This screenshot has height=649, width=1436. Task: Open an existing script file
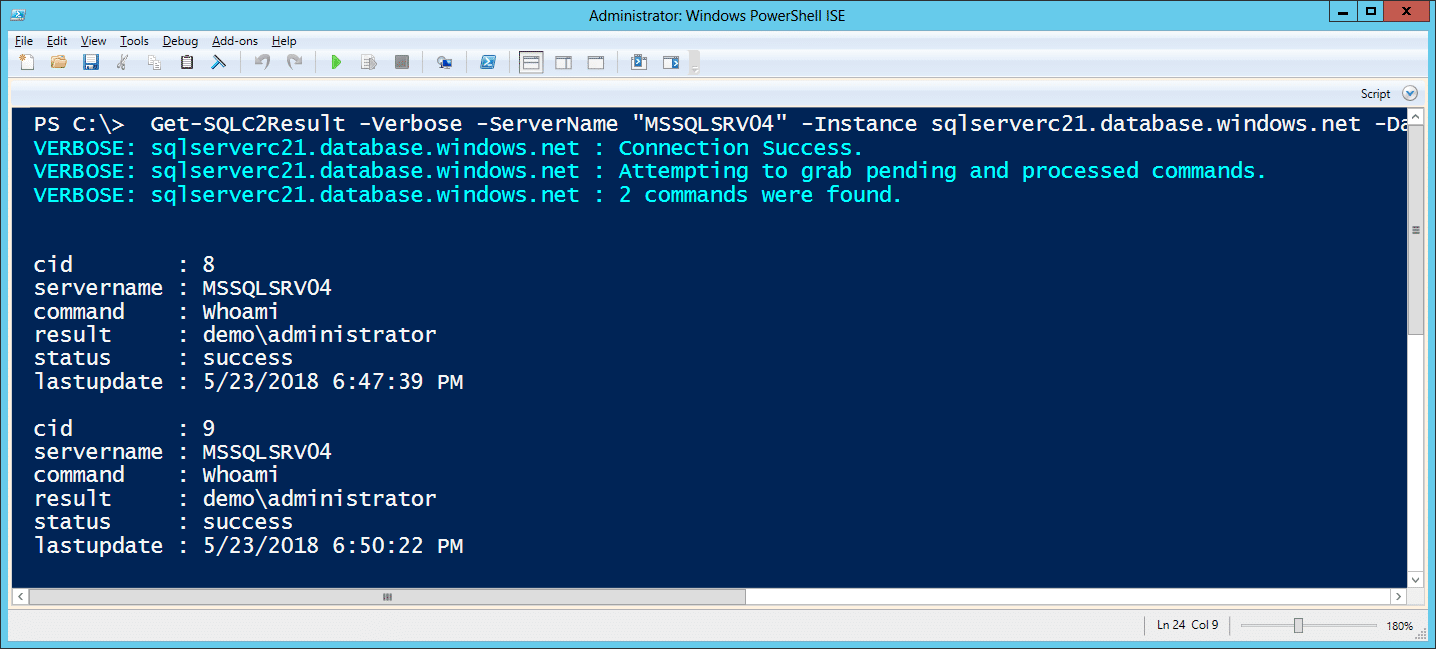[58, 63]
